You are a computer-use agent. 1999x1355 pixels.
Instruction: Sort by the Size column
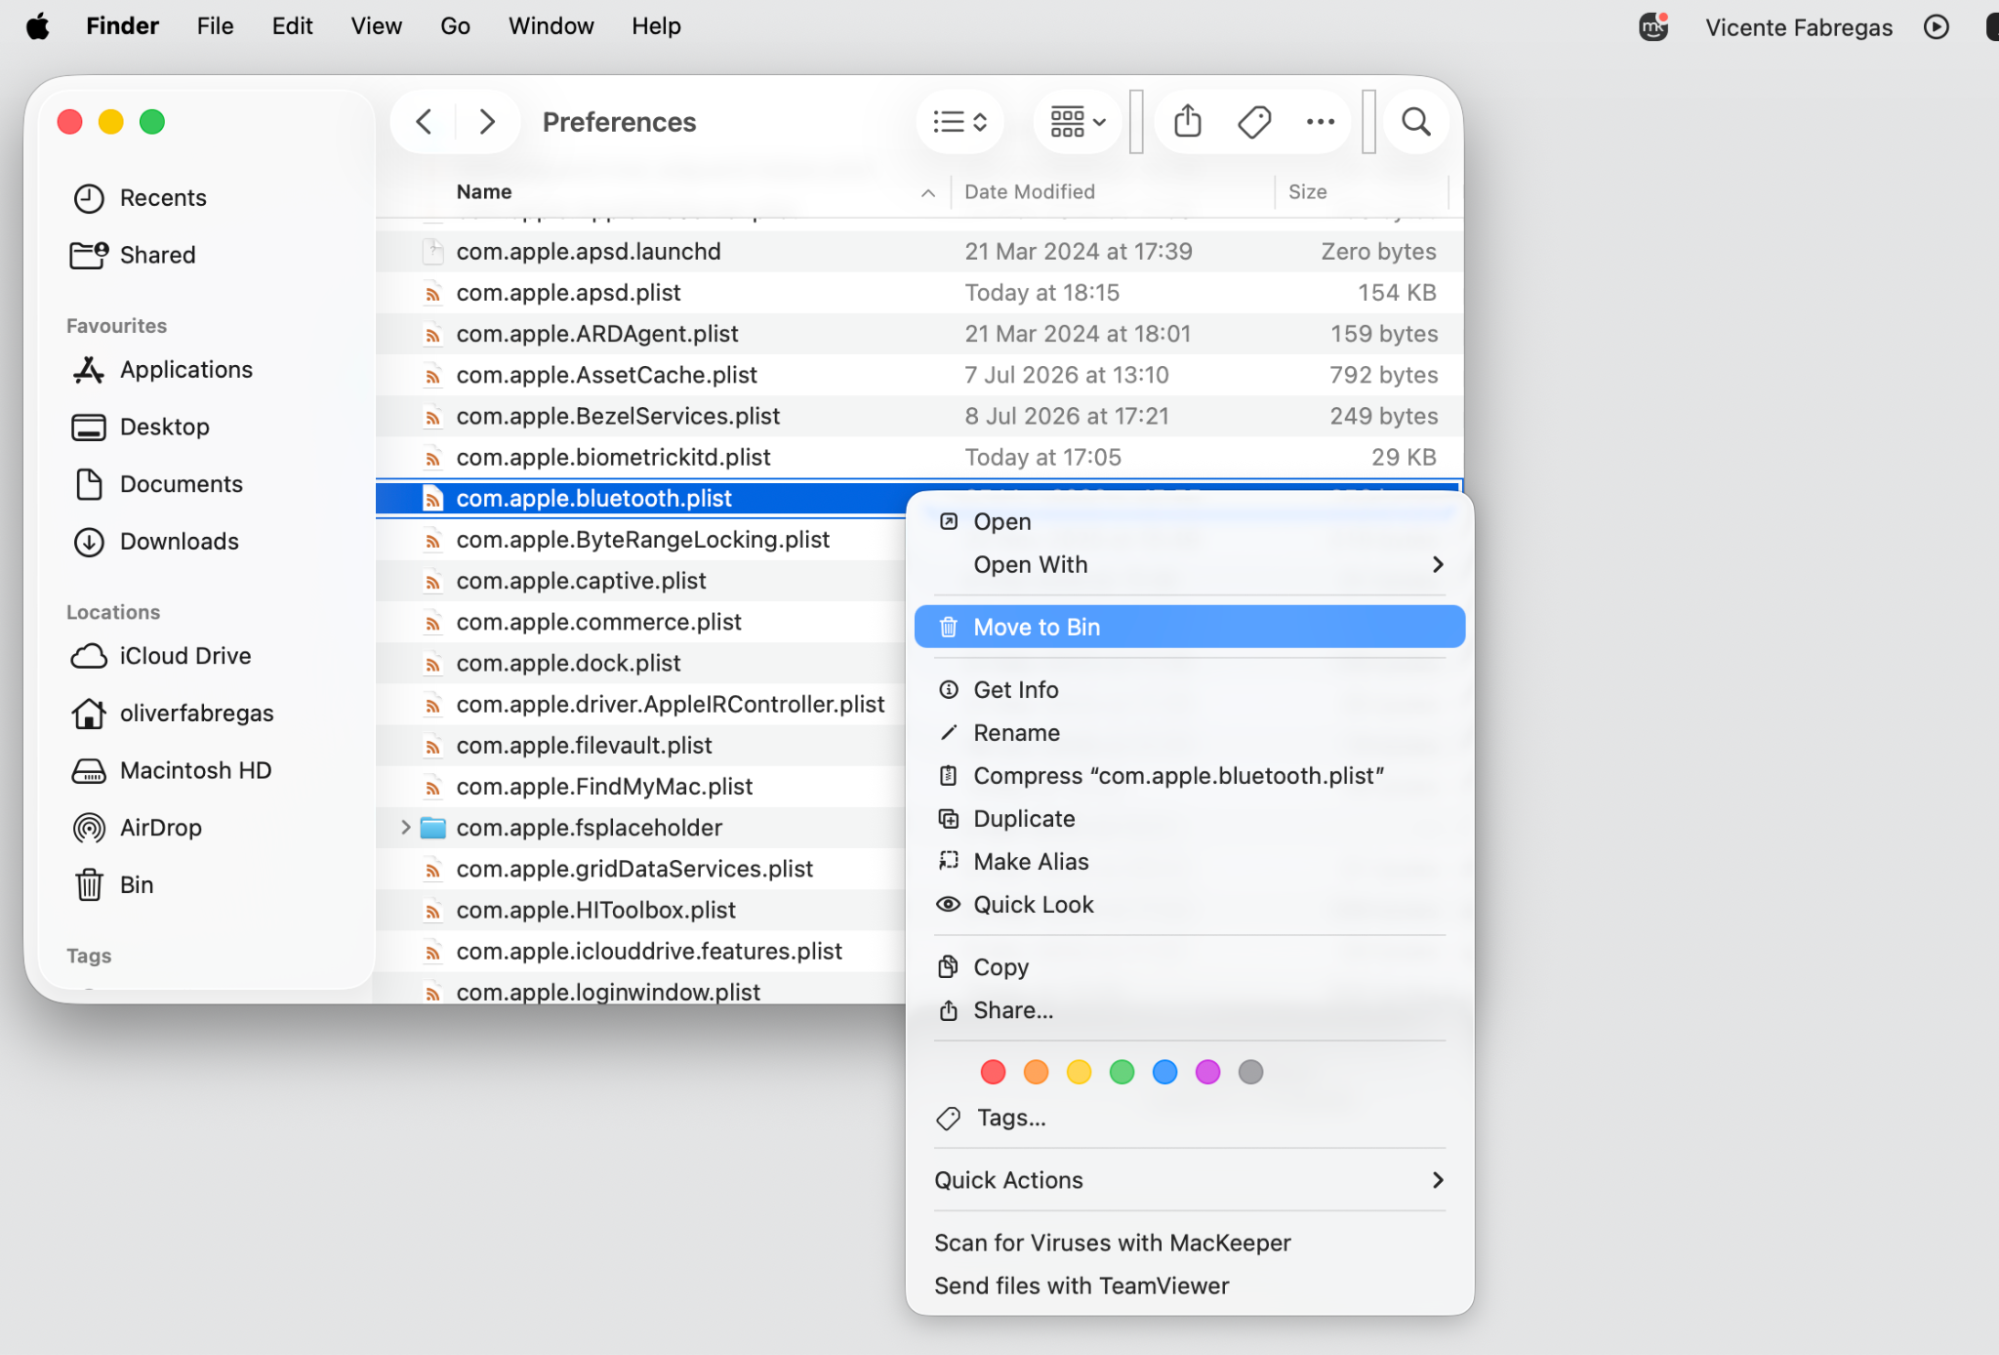(x=1307, y=191)
